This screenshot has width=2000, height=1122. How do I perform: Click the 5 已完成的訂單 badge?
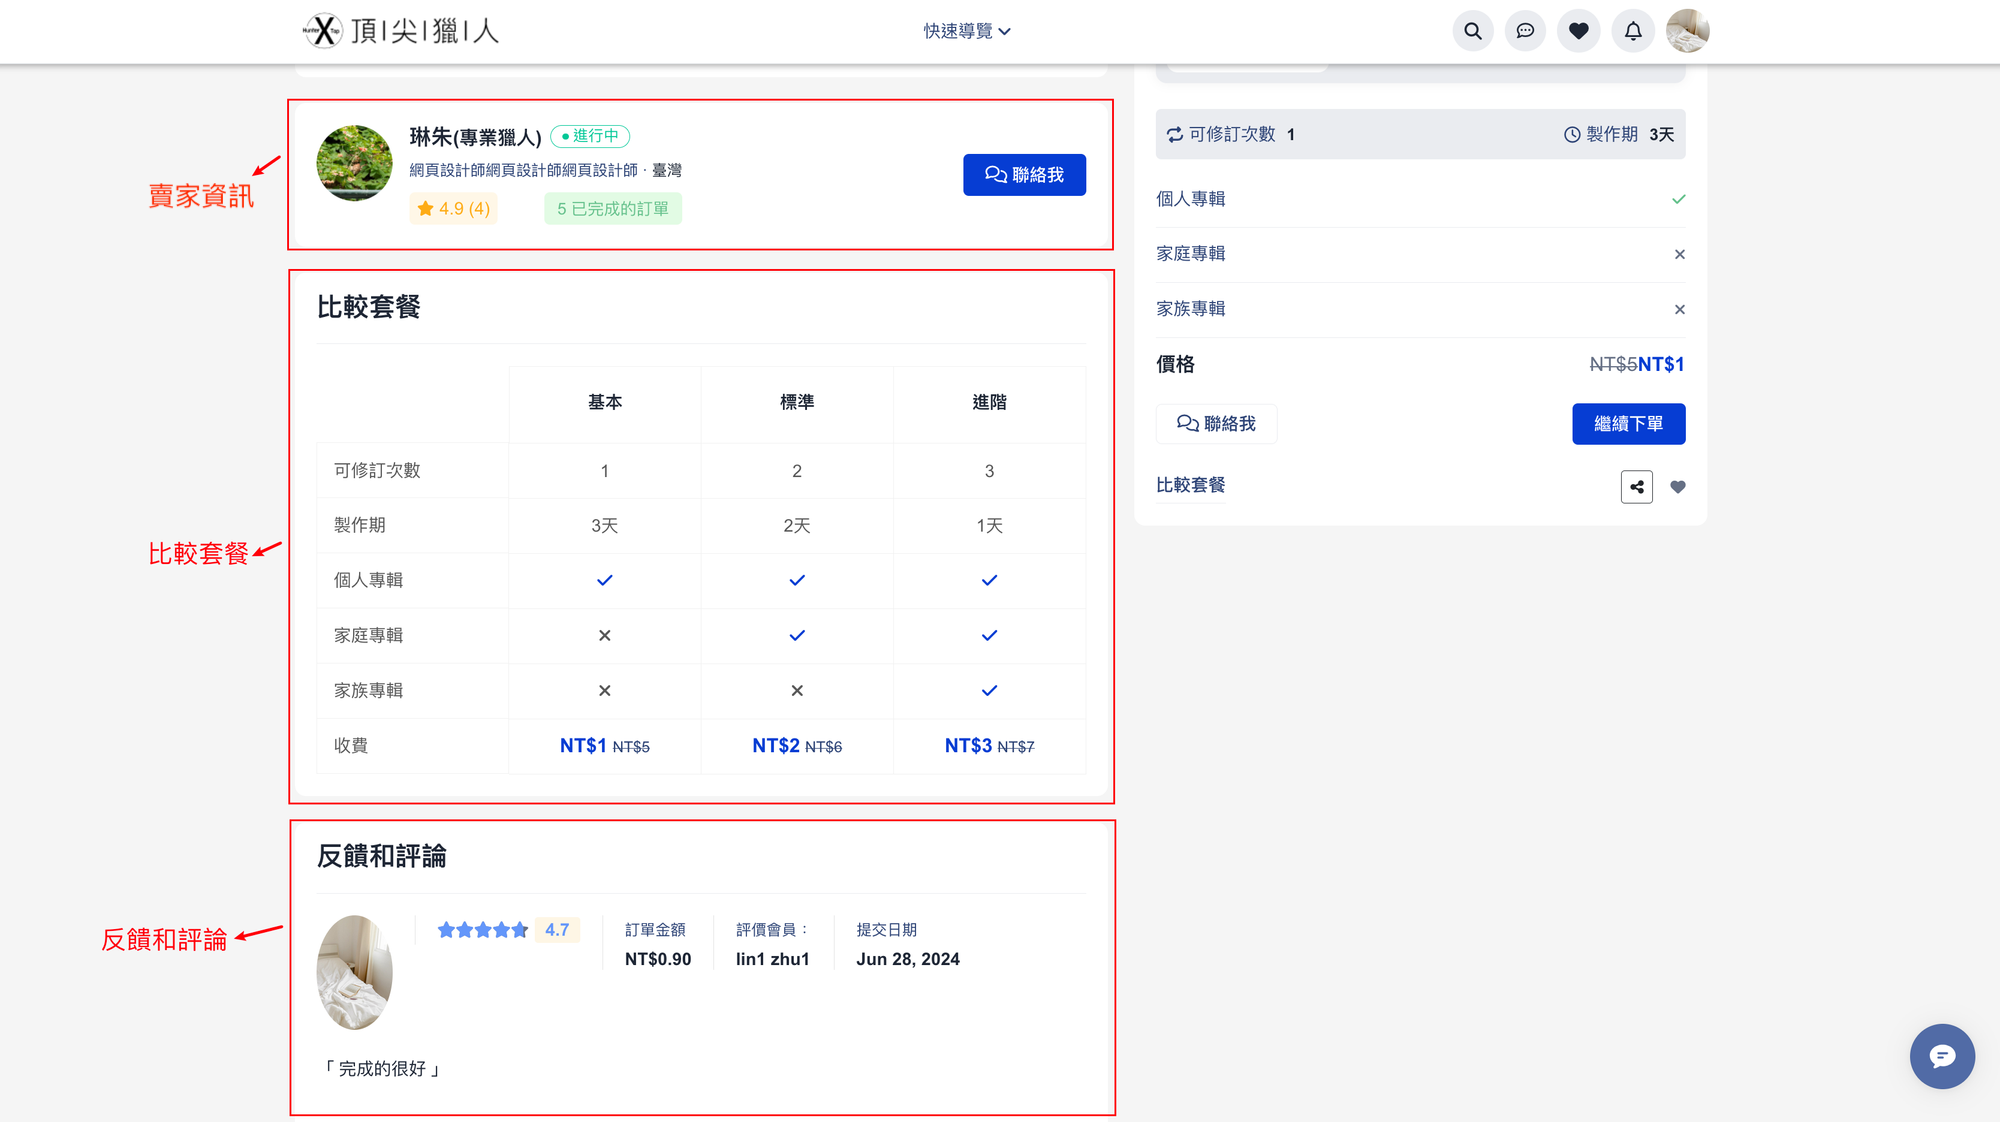613,209
